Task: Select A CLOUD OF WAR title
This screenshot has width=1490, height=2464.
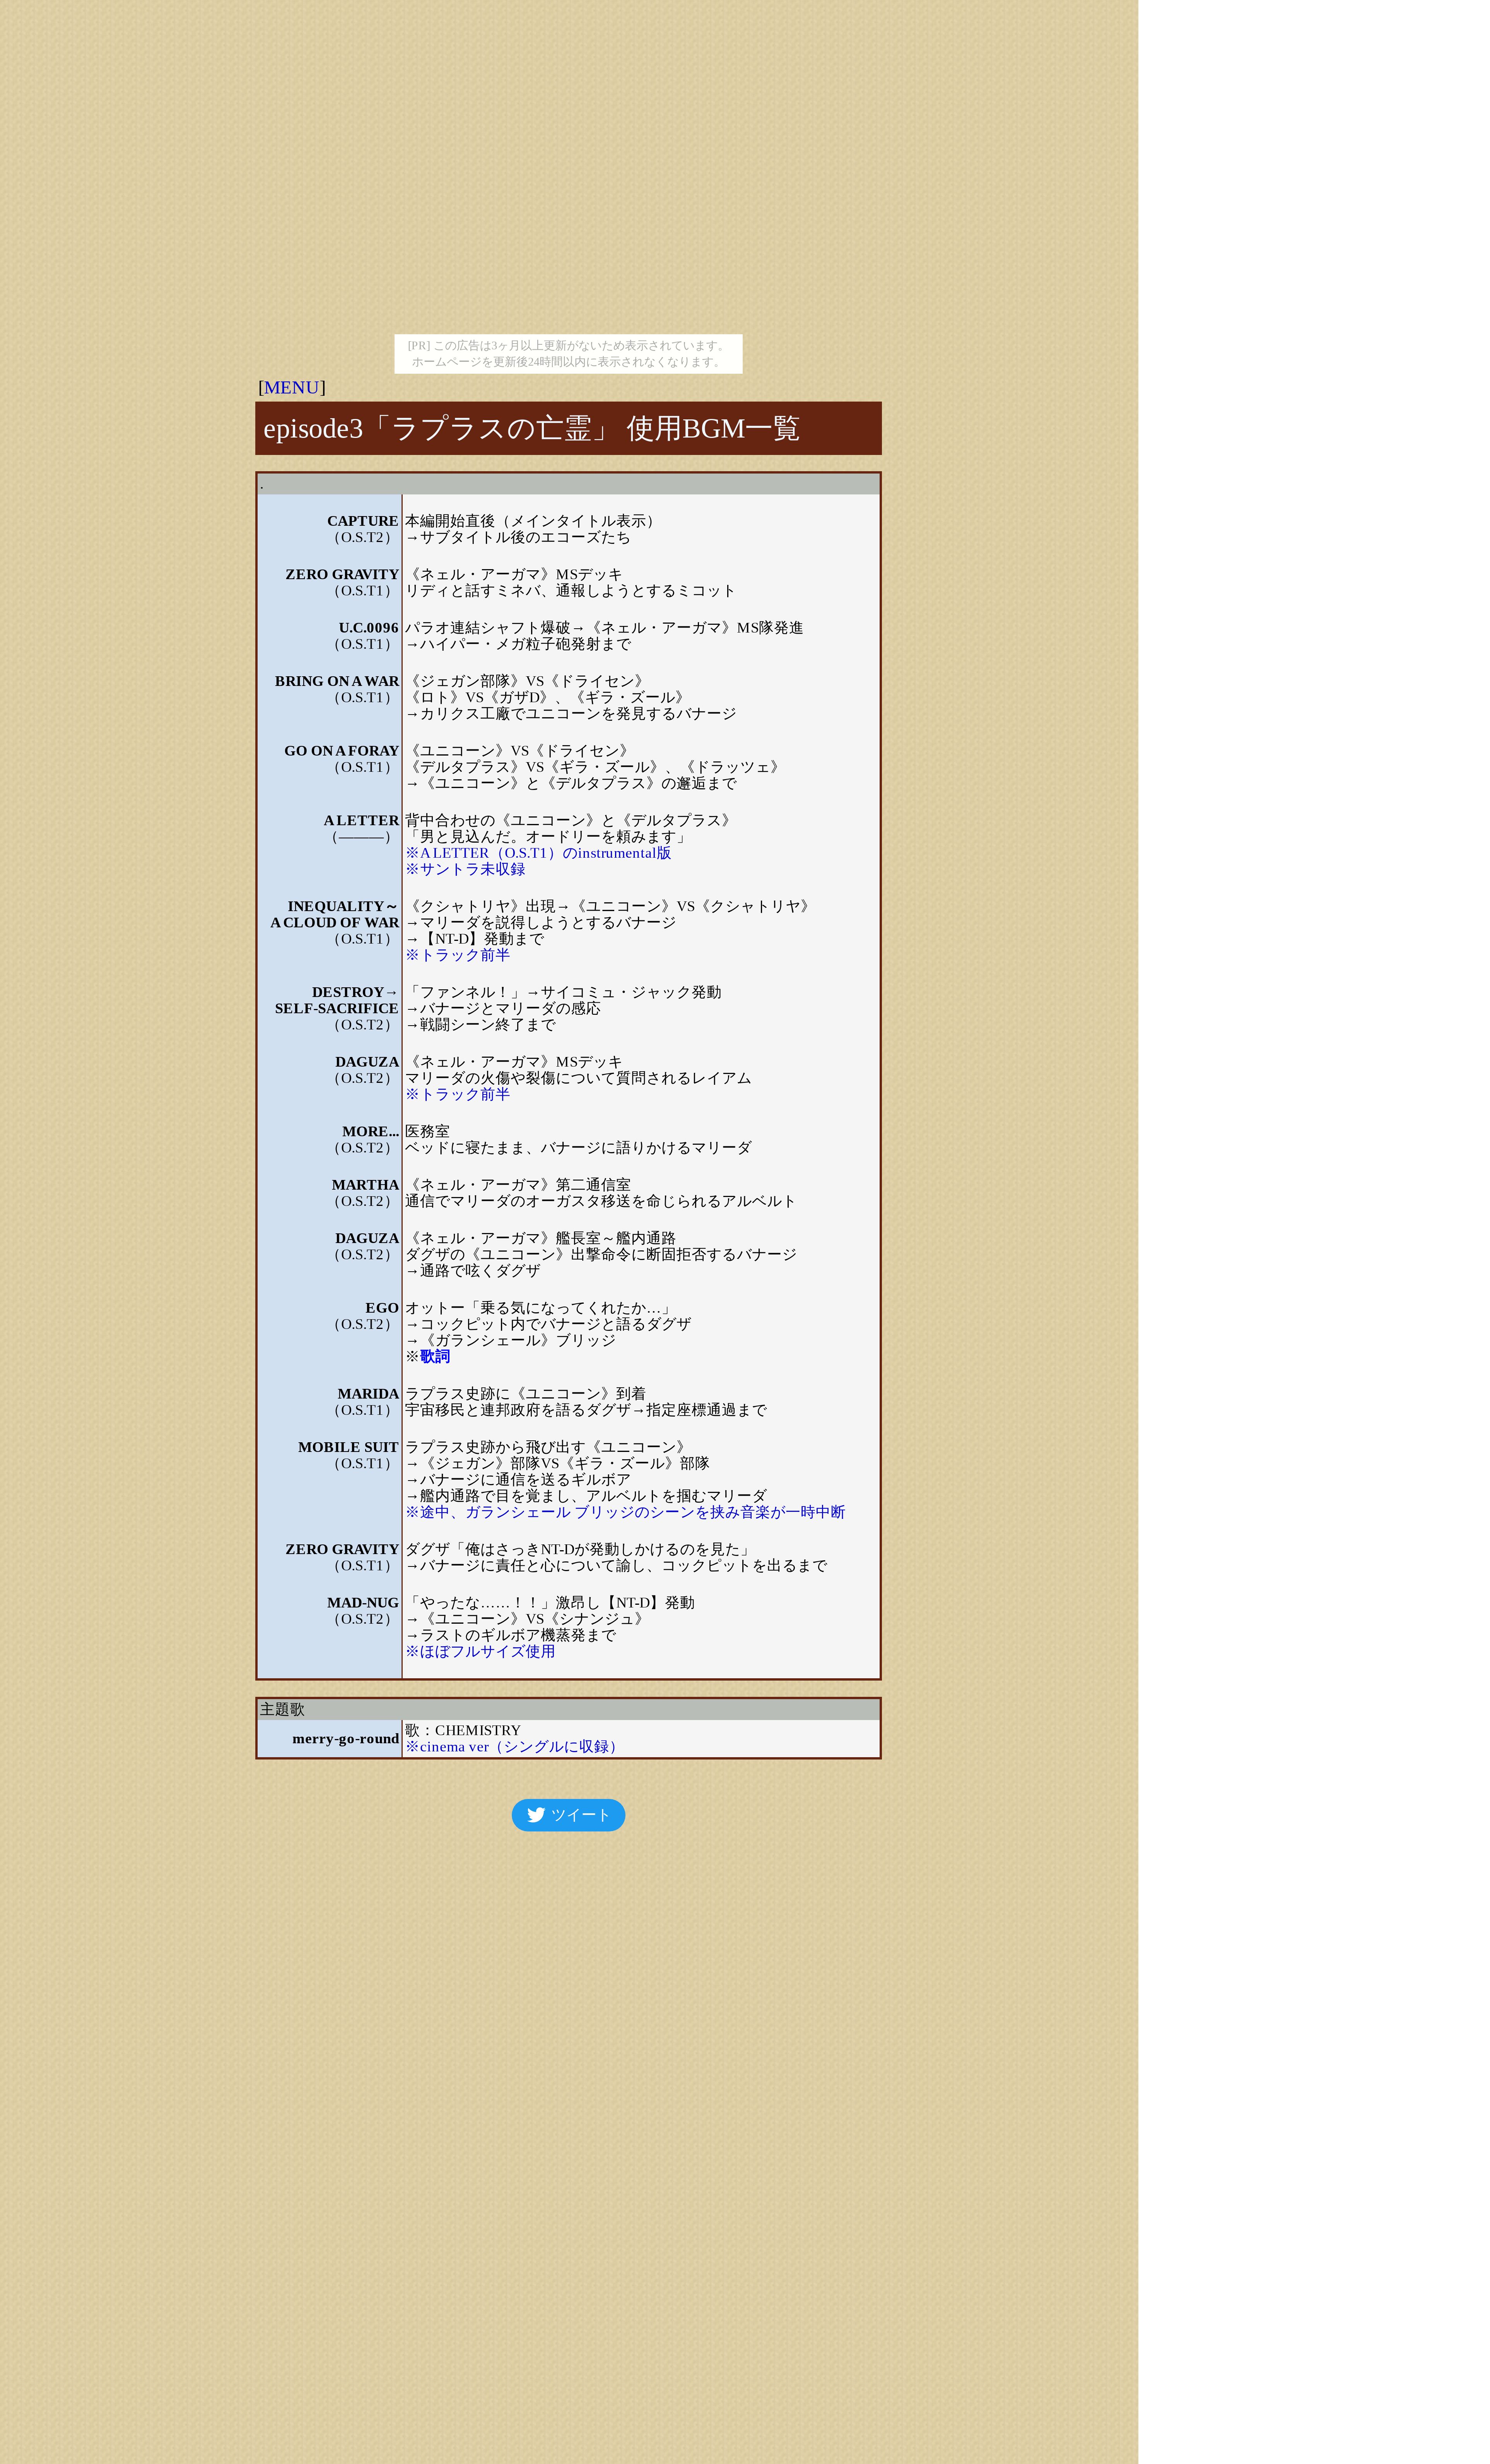Action: coord(335,923)
